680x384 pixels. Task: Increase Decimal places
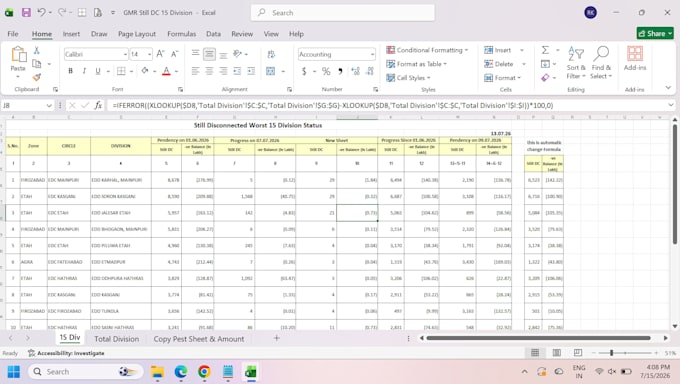[356, 71]
